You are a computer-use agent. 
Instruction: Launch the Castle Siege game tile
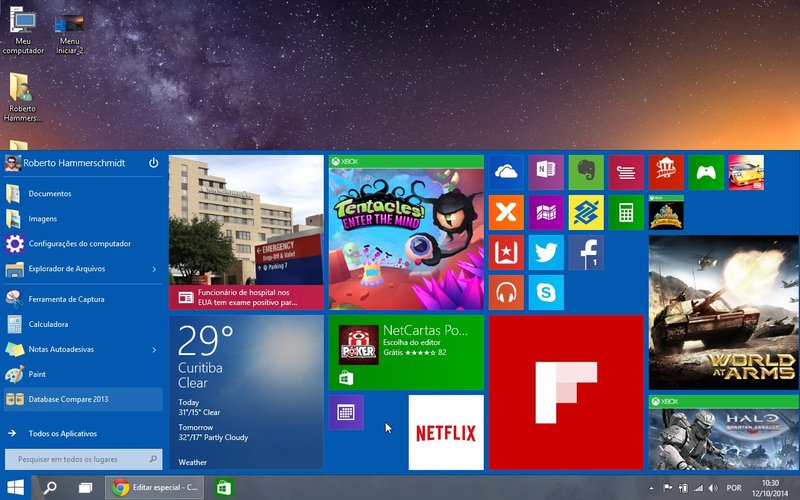[666, 212]
